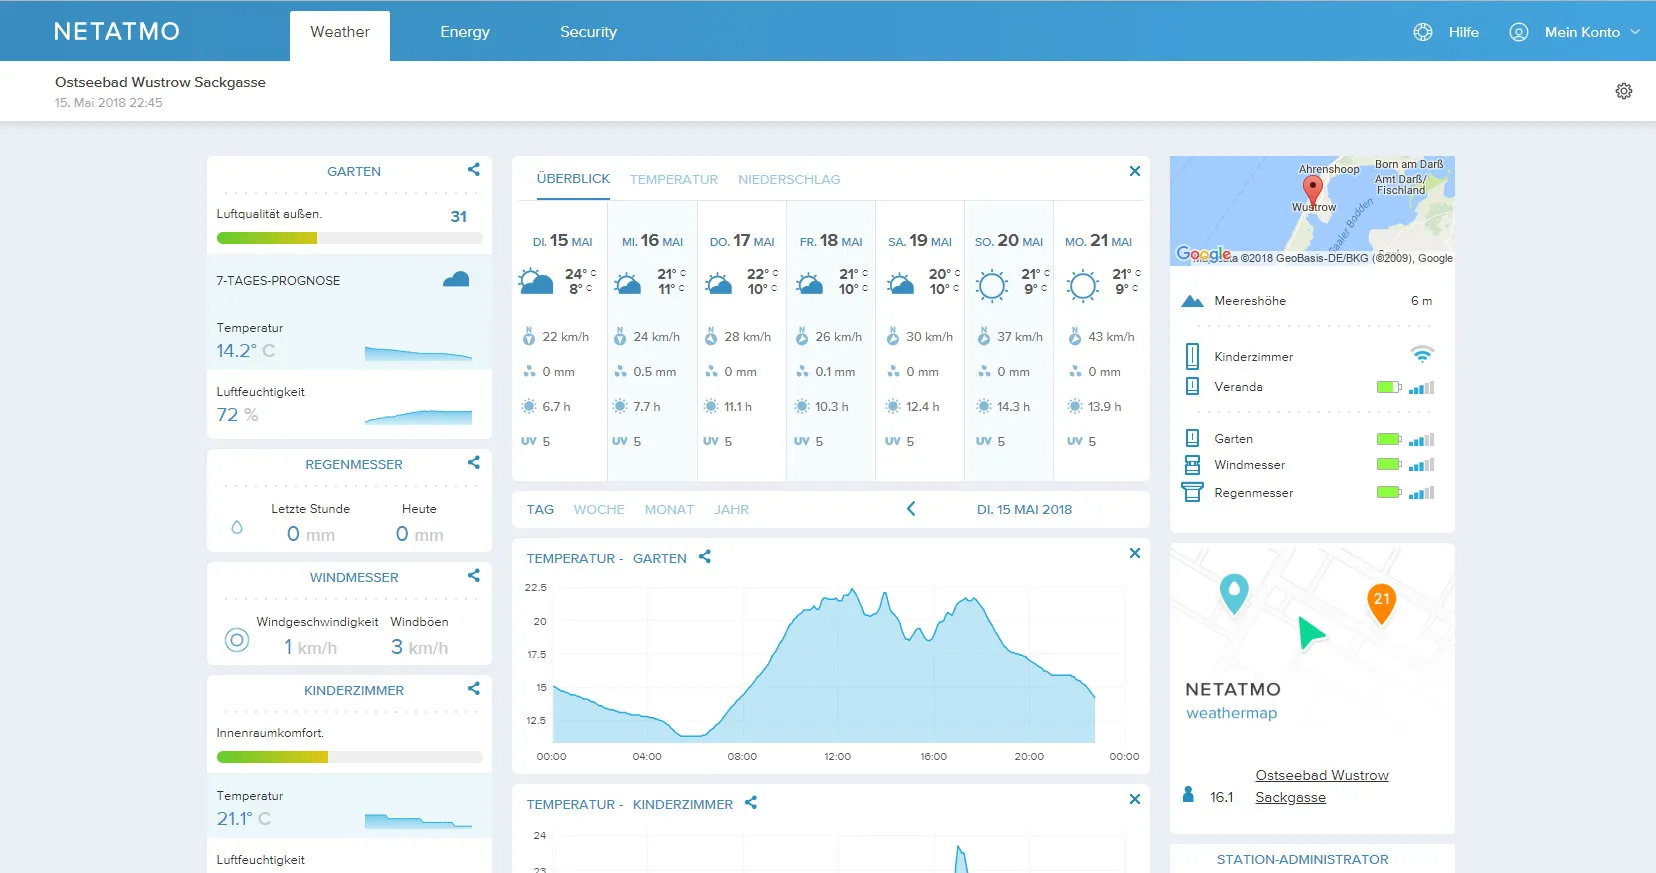The width and height of the screenshot is (1656, 873).
Task: Close the forecast overview panel
Action: 1134,171
